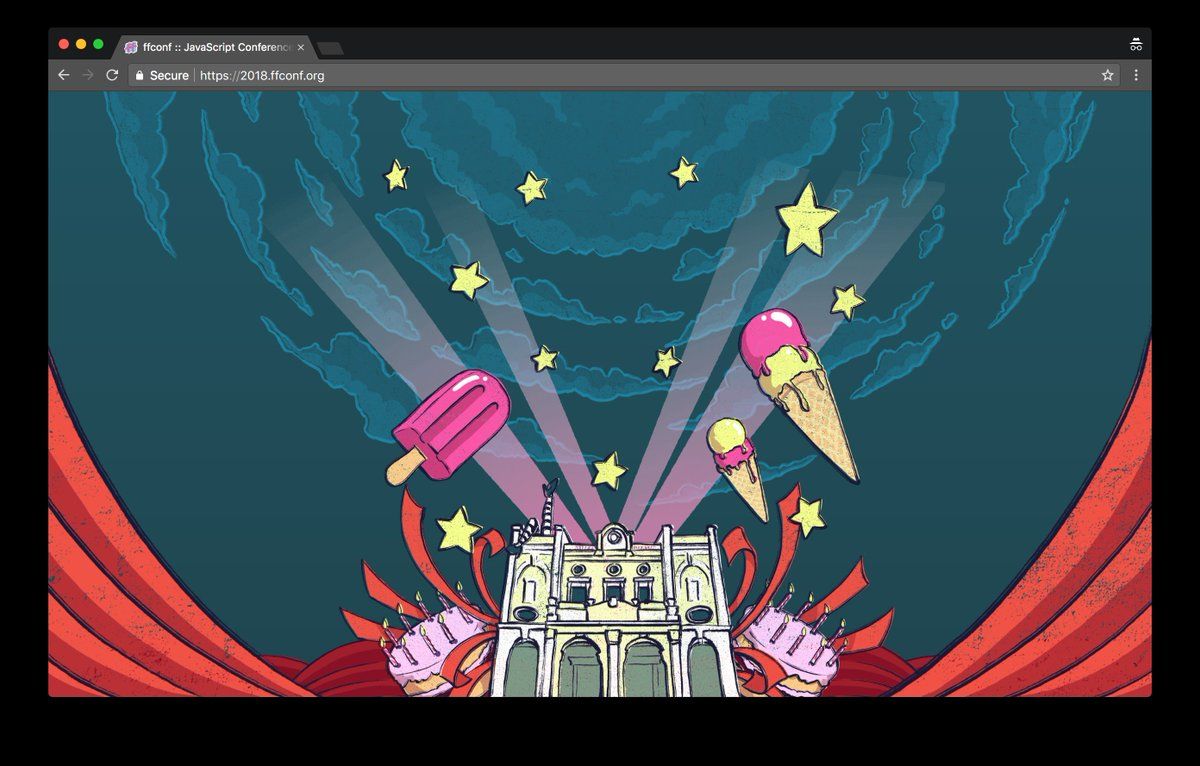Image resolution: width=1200 pixels, height=766 pixels.
Task: Click the browser back arrow
Action: [64, 75]
